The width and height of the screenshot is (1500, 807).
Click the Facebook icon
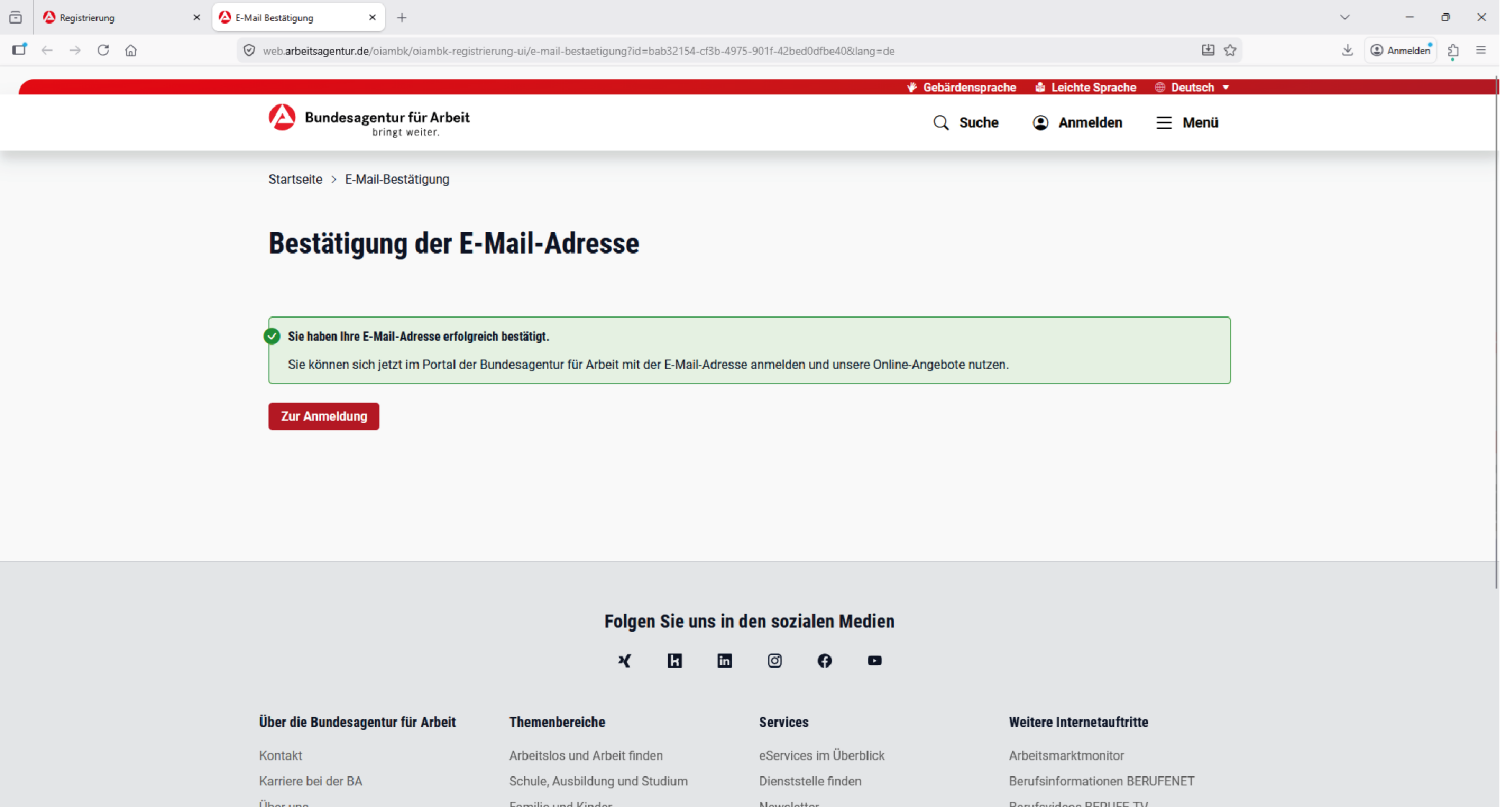click(824, 660)
